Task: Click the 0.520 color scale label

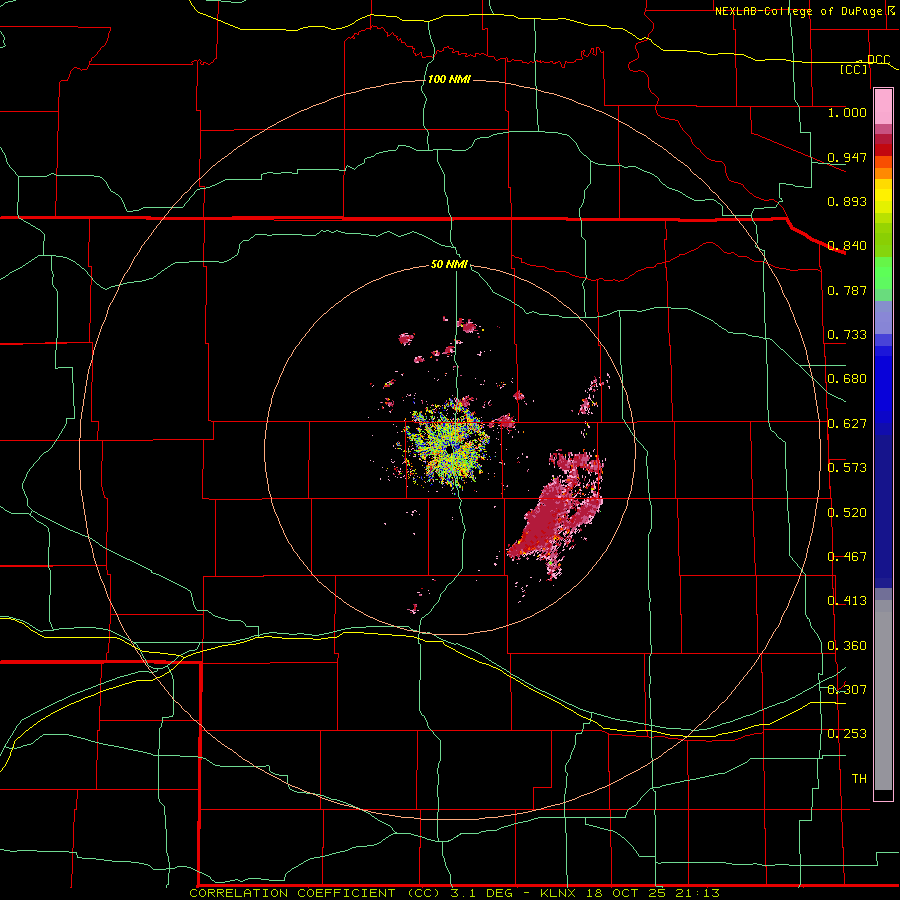Action: tap(847, 513)
